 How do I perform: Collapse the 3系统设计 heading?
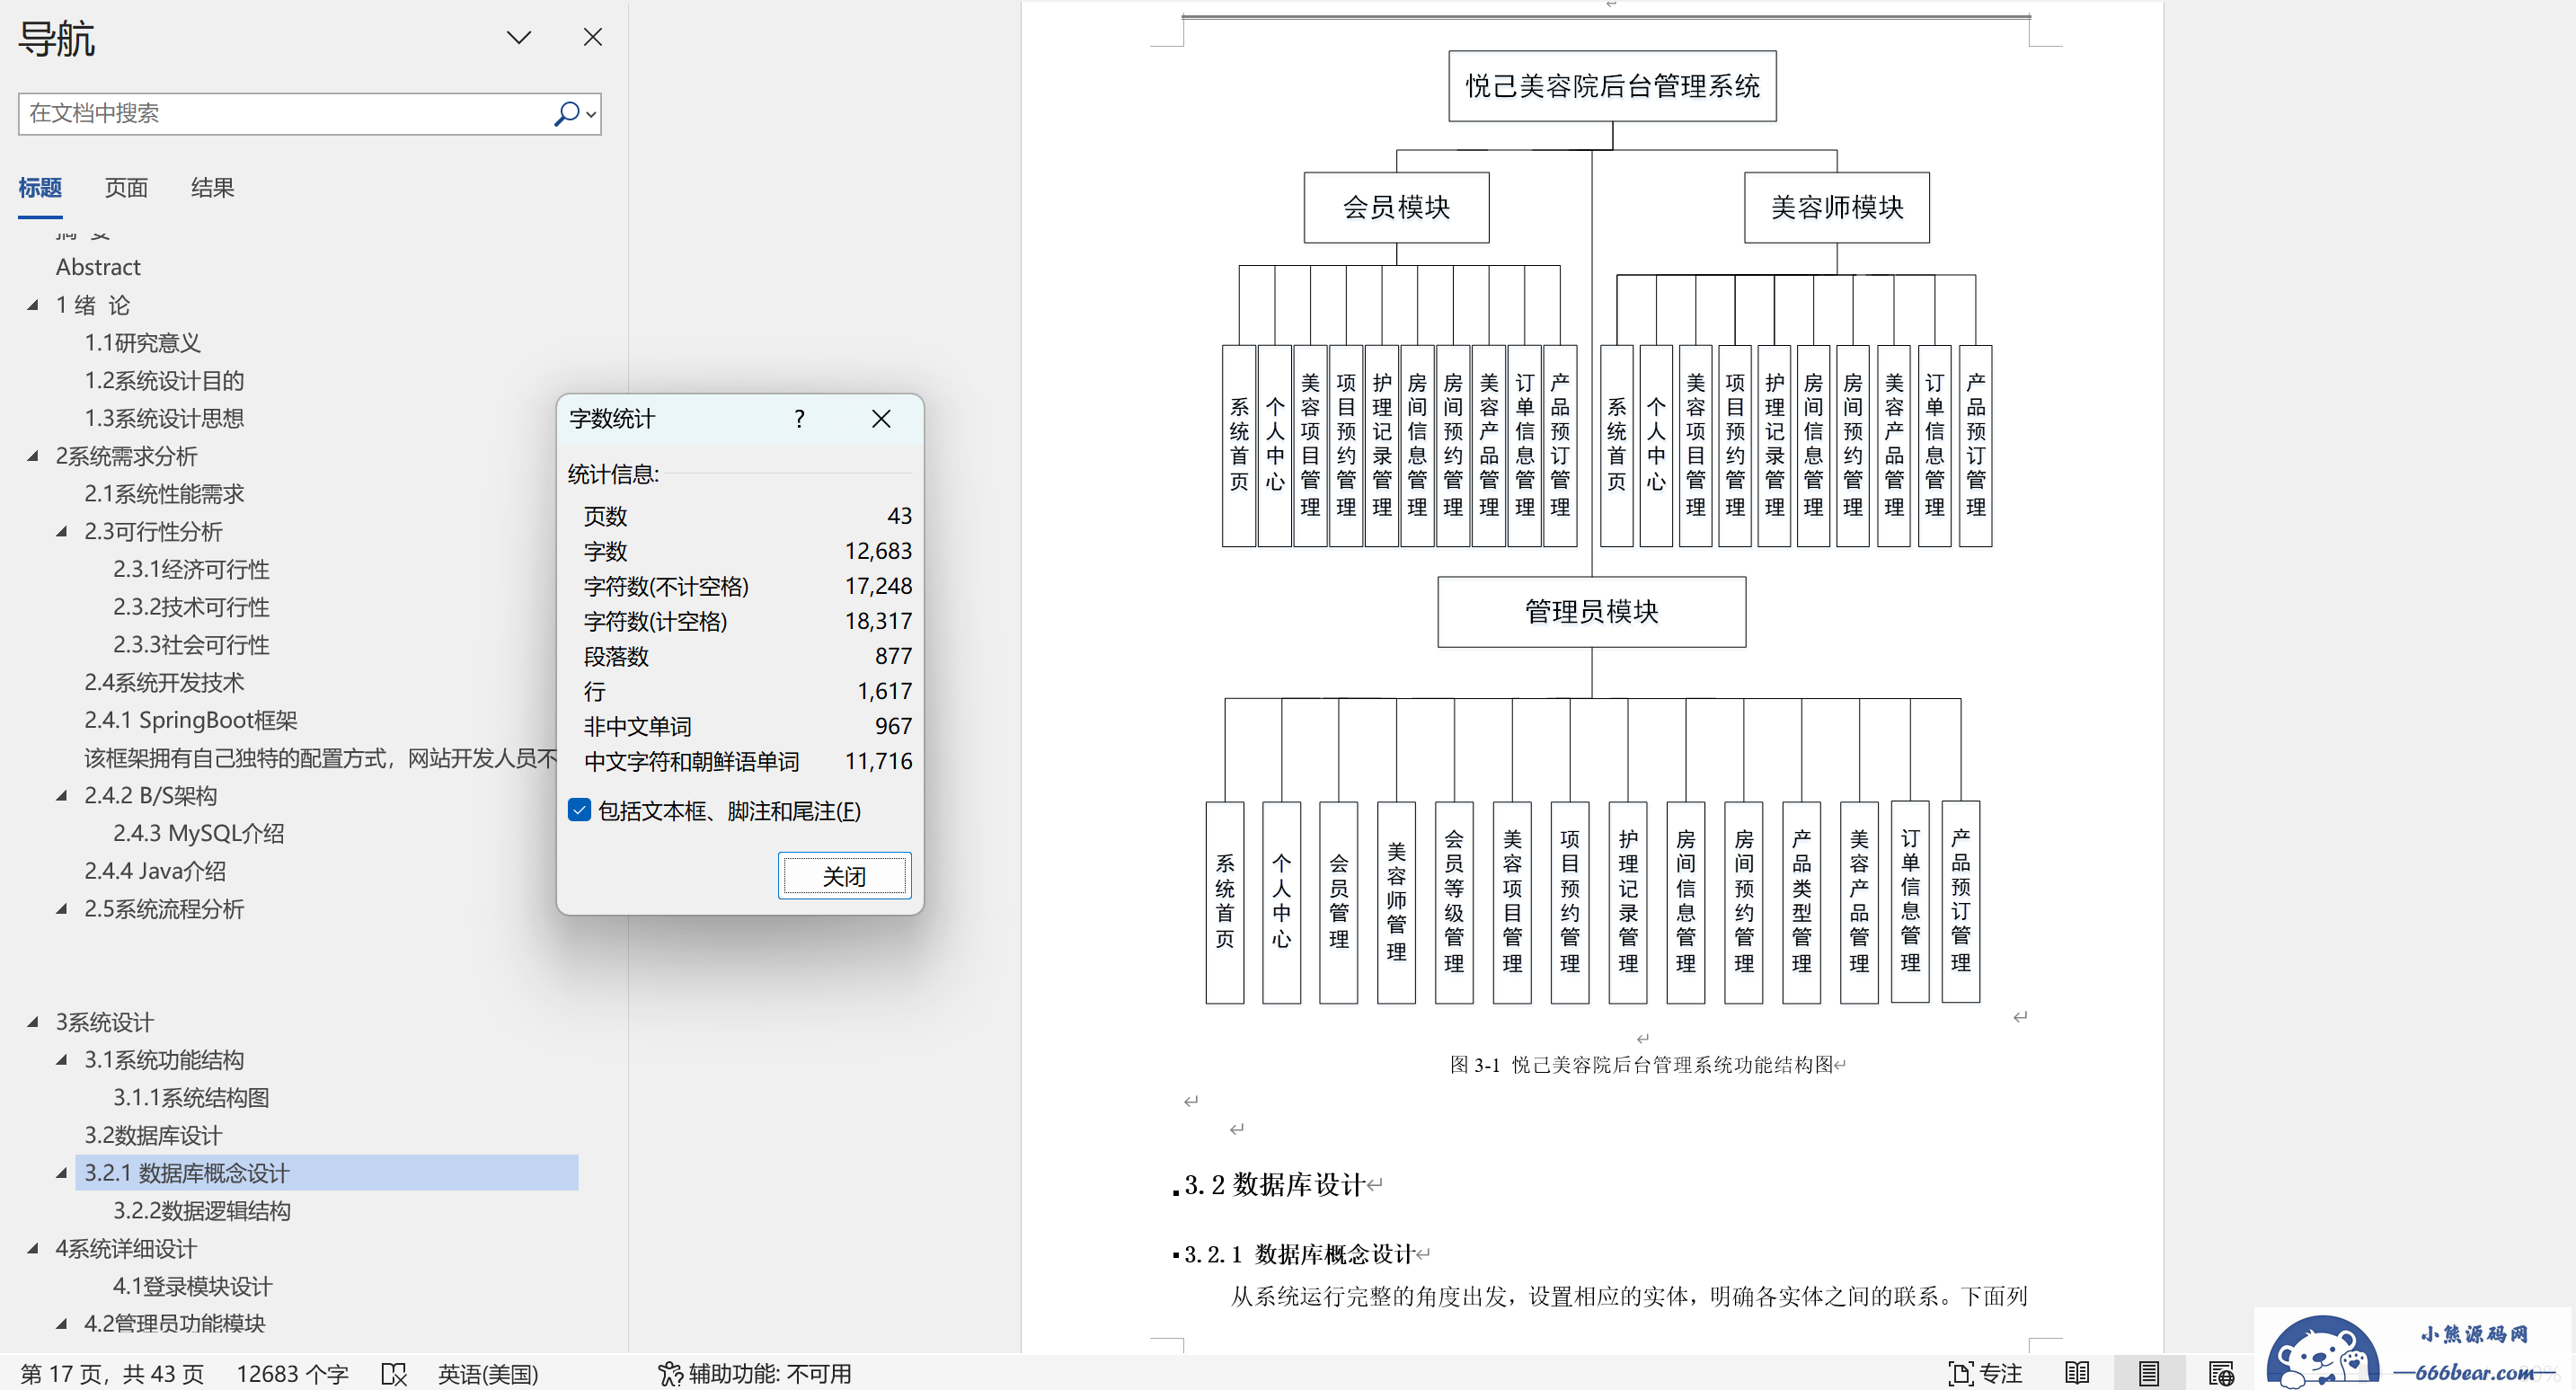click(x=33, y=1021)
